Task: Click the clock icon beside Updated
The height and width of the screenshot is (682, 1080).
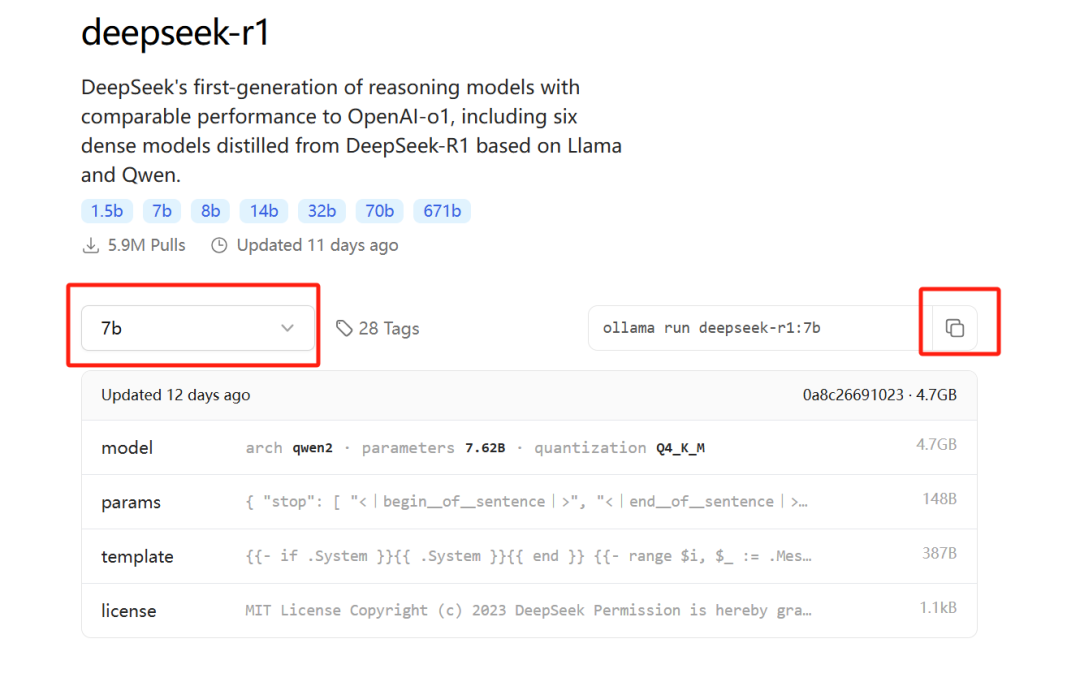Action: (x=219, y=245)
